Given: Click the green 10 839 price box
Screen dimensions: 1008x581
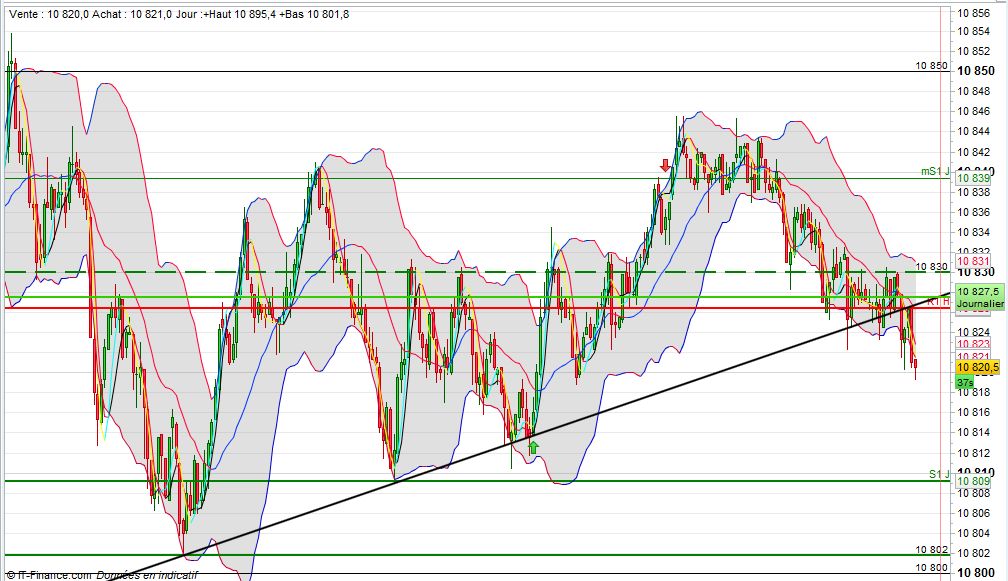Looking at the screenshot, I should (973, 178).
